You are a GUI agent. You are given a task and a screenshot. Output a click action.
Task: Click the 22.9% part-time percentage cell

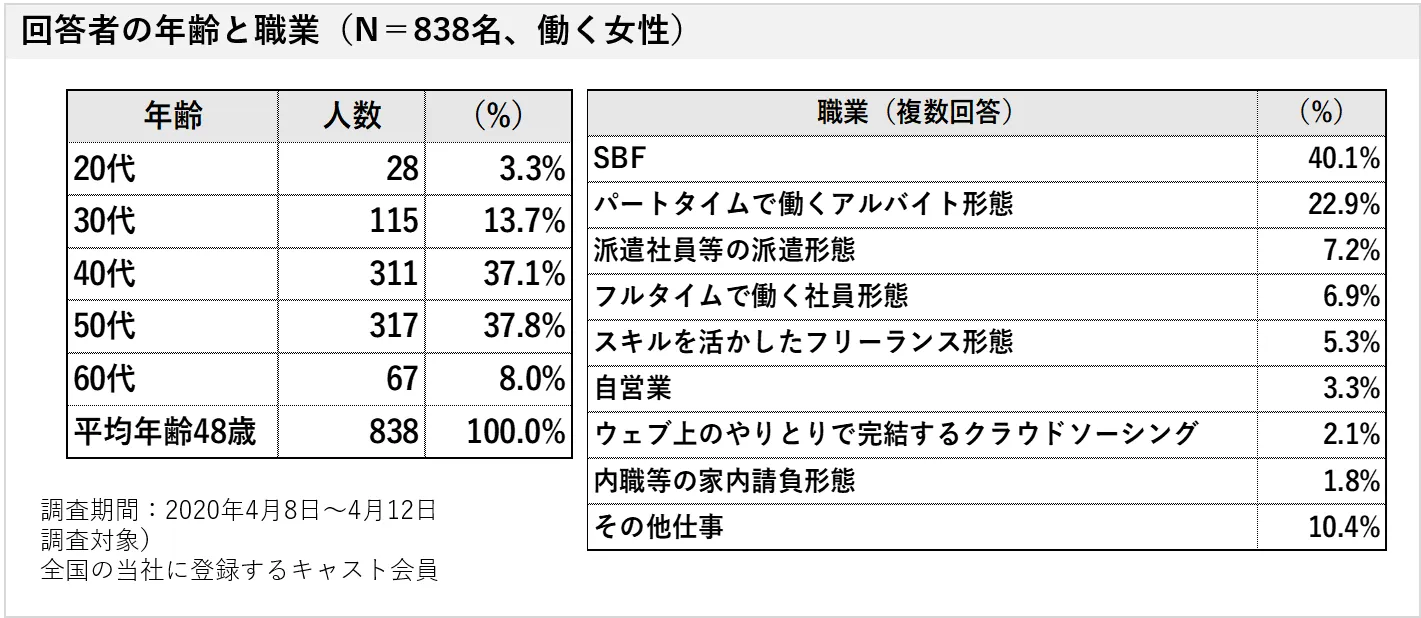1344,204
